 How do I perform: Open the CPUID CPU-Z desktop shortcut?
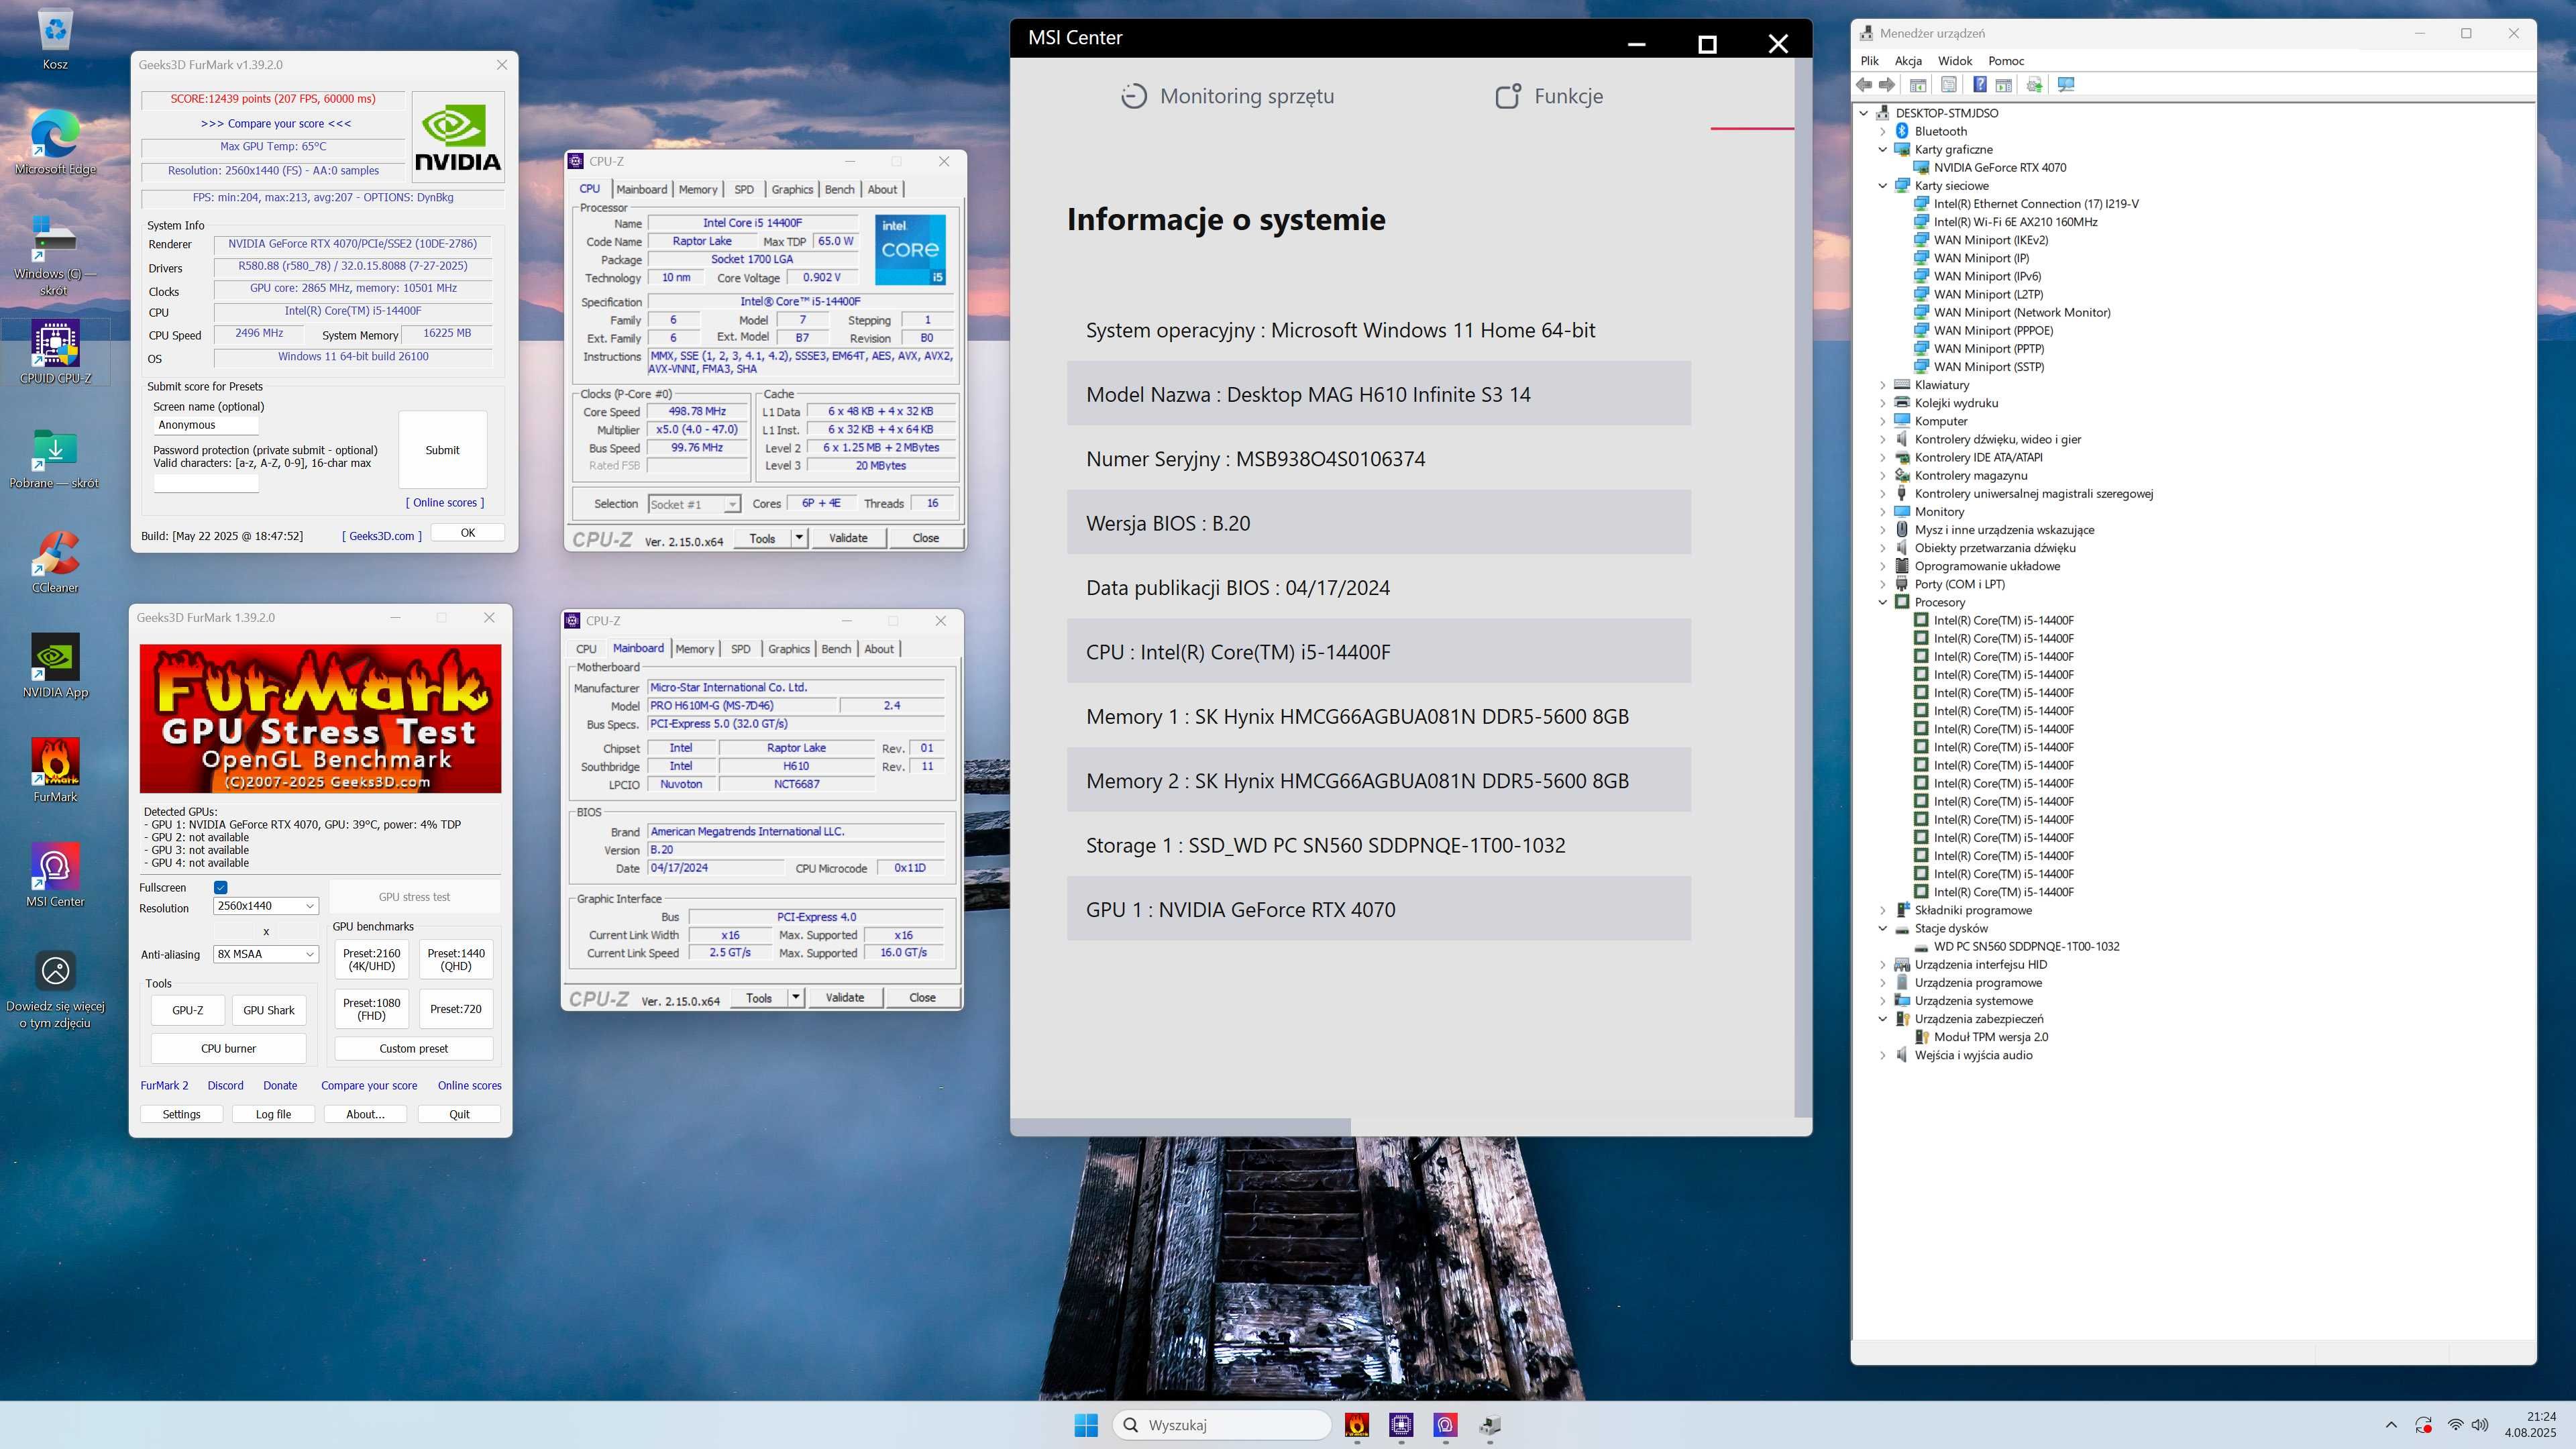click(x=55, y=352)
